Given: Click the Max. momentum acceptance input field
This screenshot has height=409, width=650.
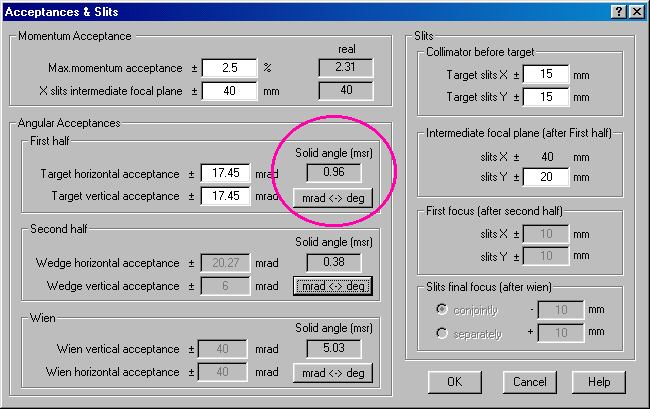Looking at the screenshot, I should [x=229, y=68].
